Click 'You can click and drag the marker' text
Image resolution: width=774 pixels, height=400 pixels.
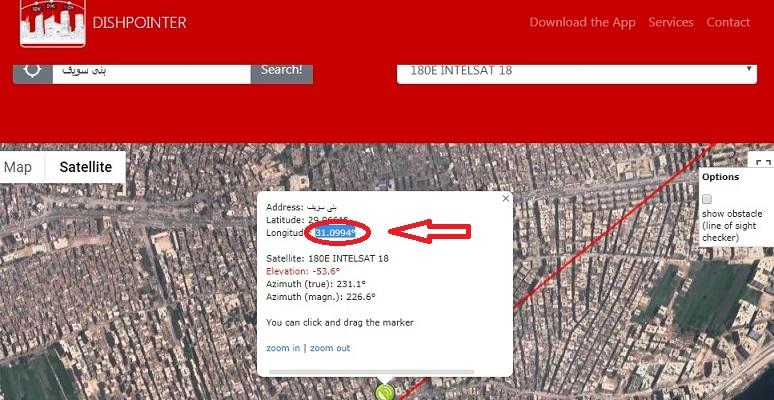point(340,322)
